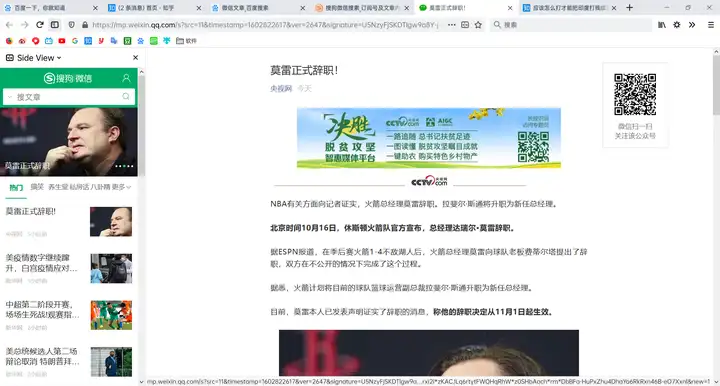The width and height of the screenshot is (720, 386).
Task: Close the Side View panel
Action: click(x=135, y=58)
